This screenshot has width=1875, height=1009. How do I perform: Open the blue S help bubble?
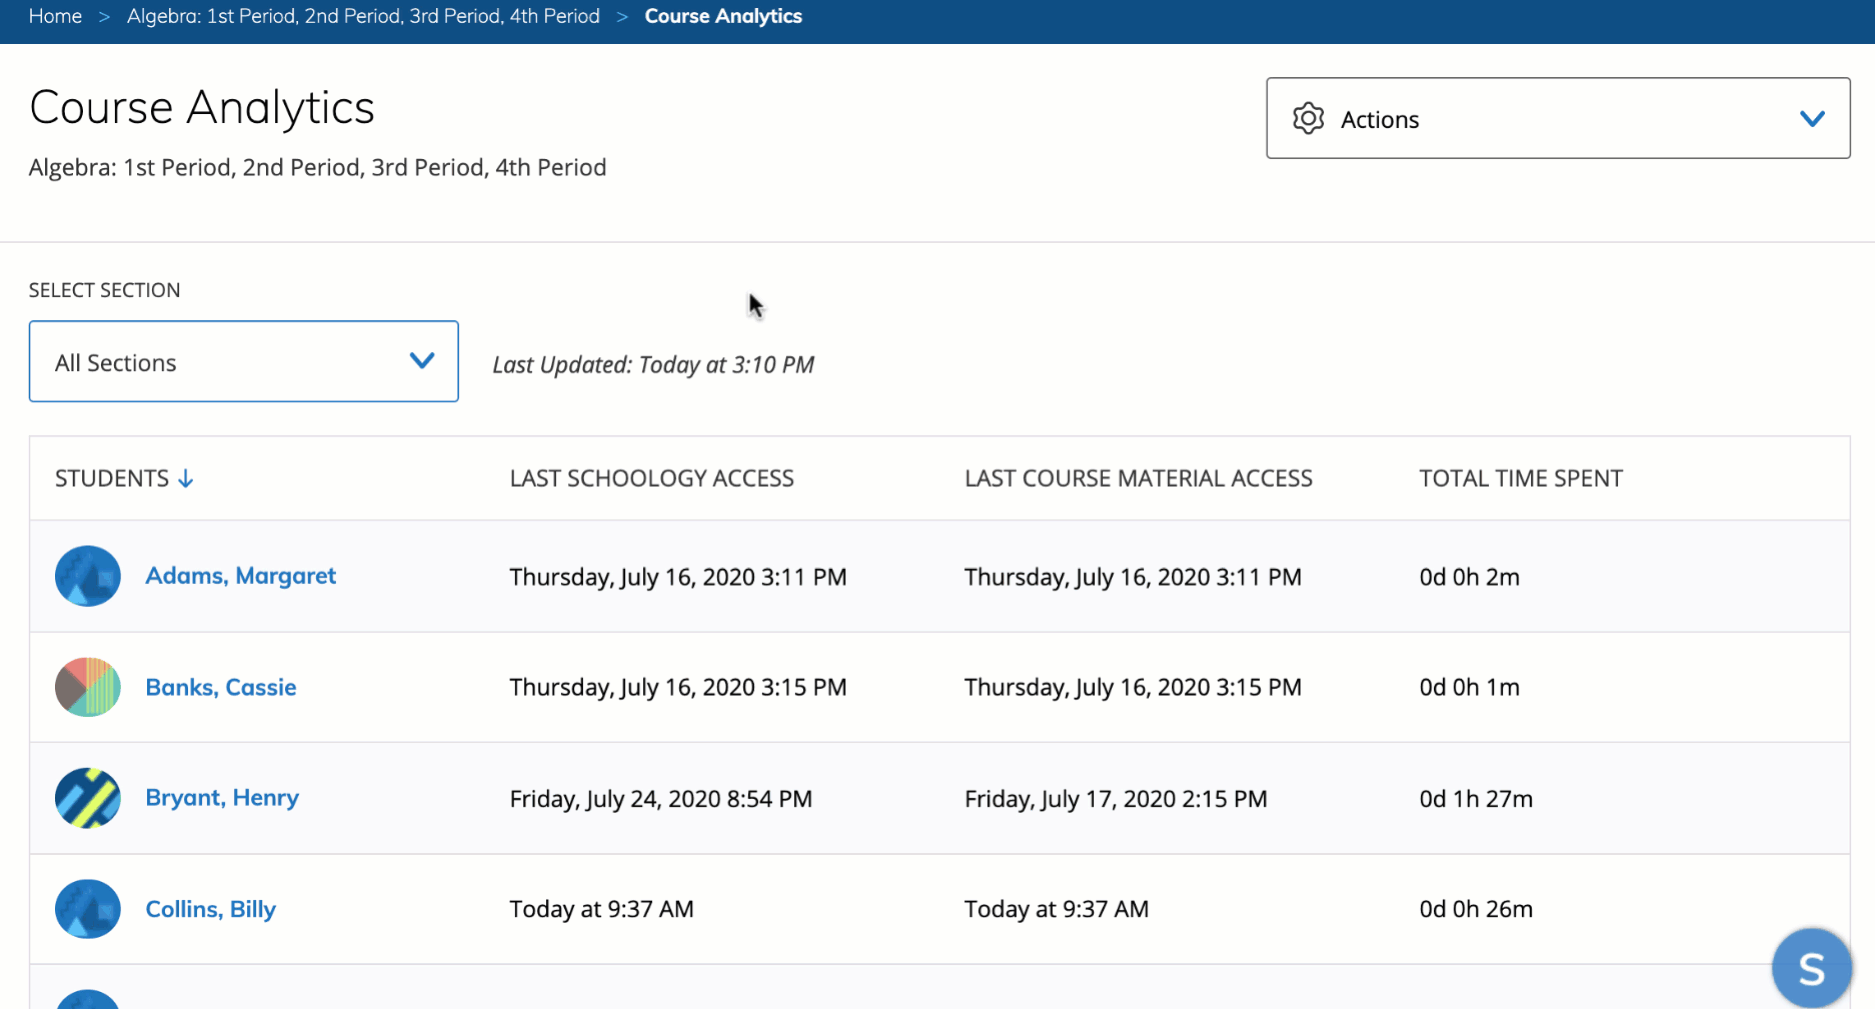[x=1811, y=968]
